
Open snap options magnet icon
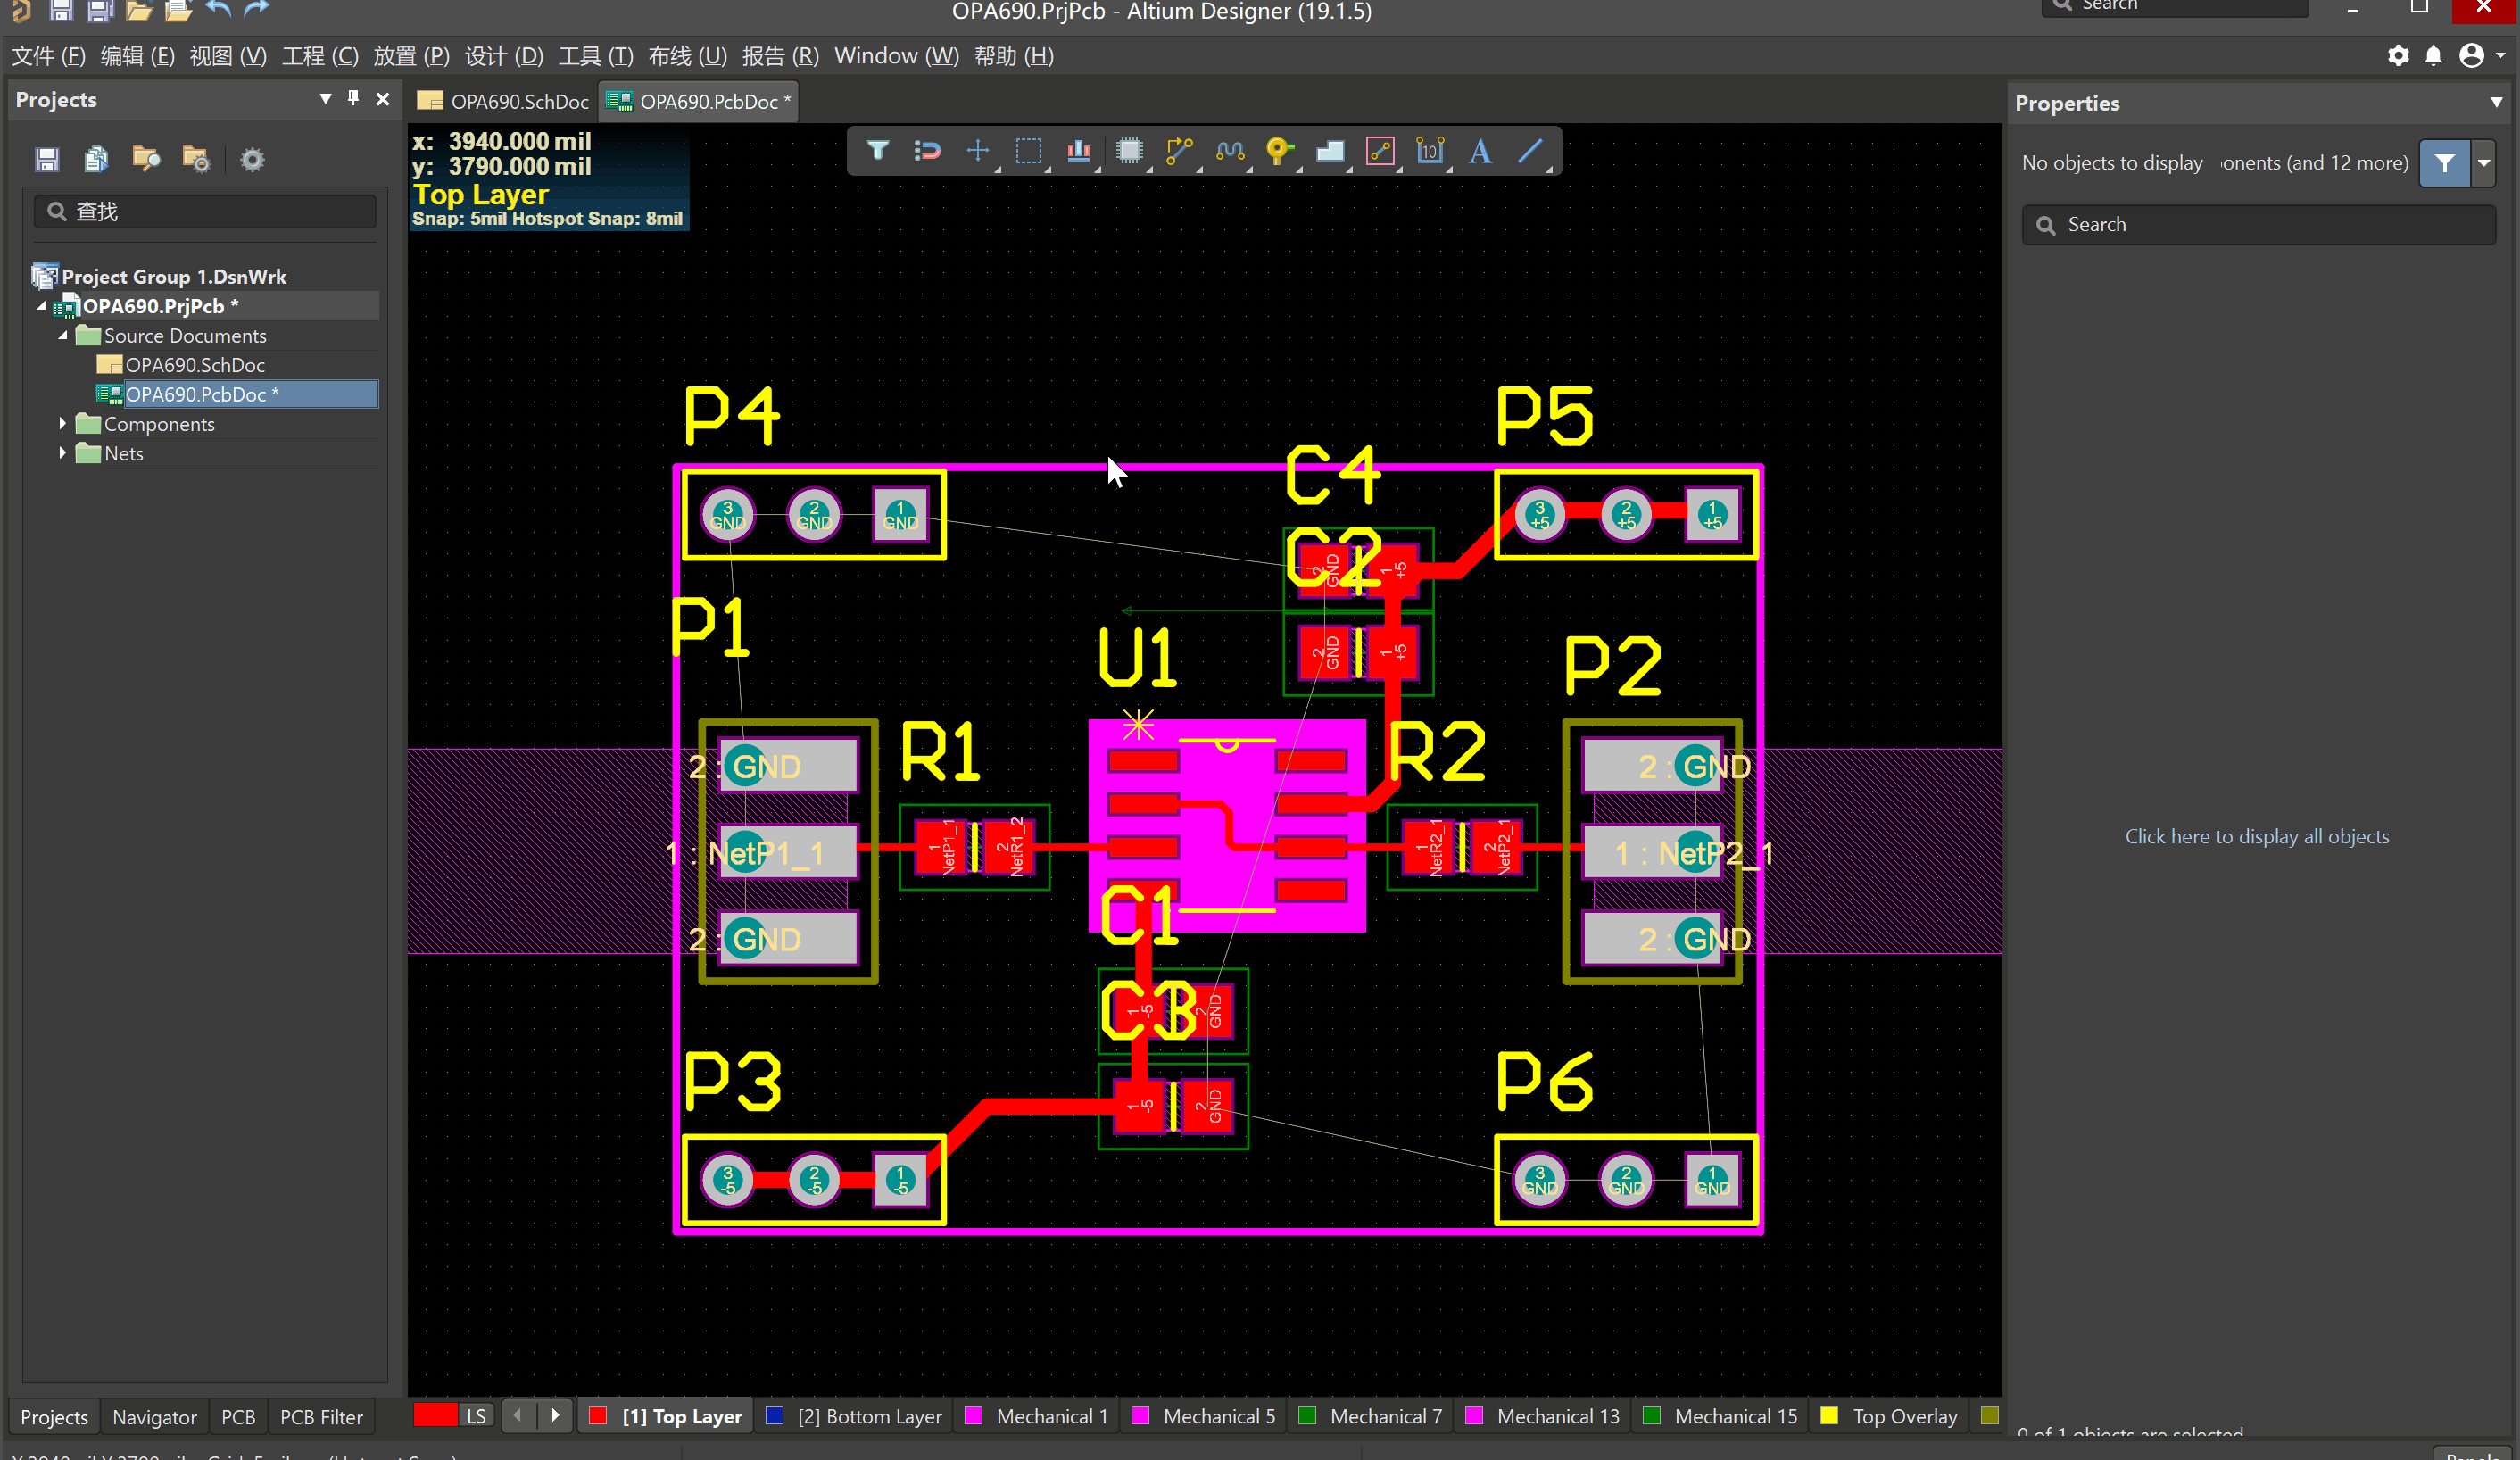tap(927, 151)
